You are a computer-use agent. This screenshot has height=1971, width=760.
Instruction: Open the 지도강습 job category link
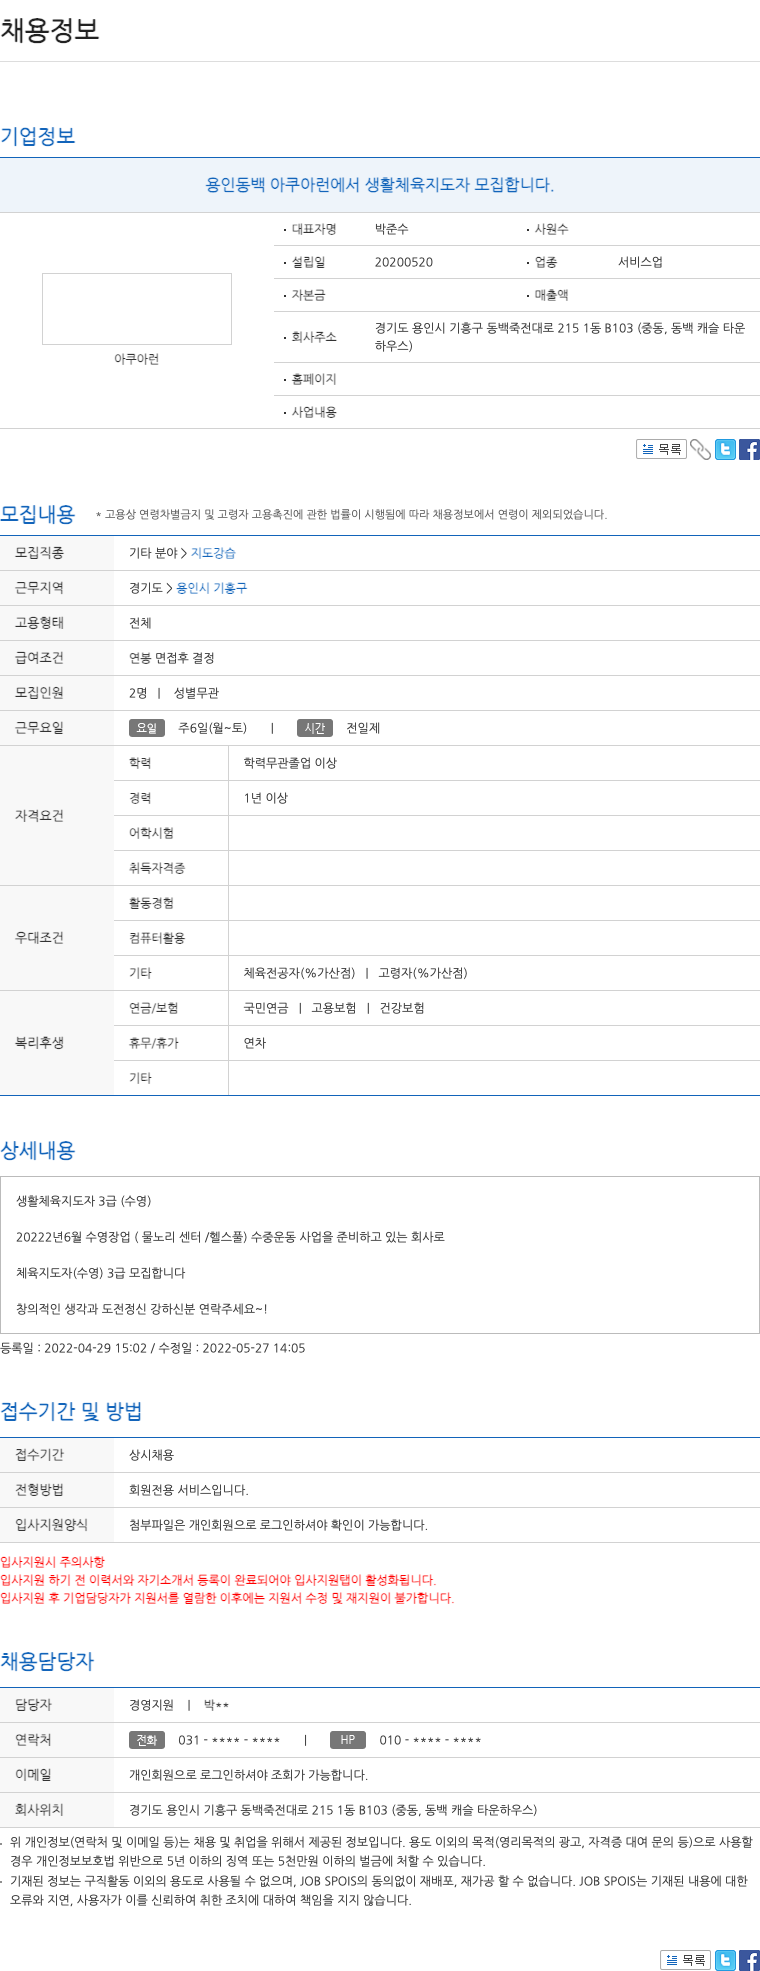point(213,553)
